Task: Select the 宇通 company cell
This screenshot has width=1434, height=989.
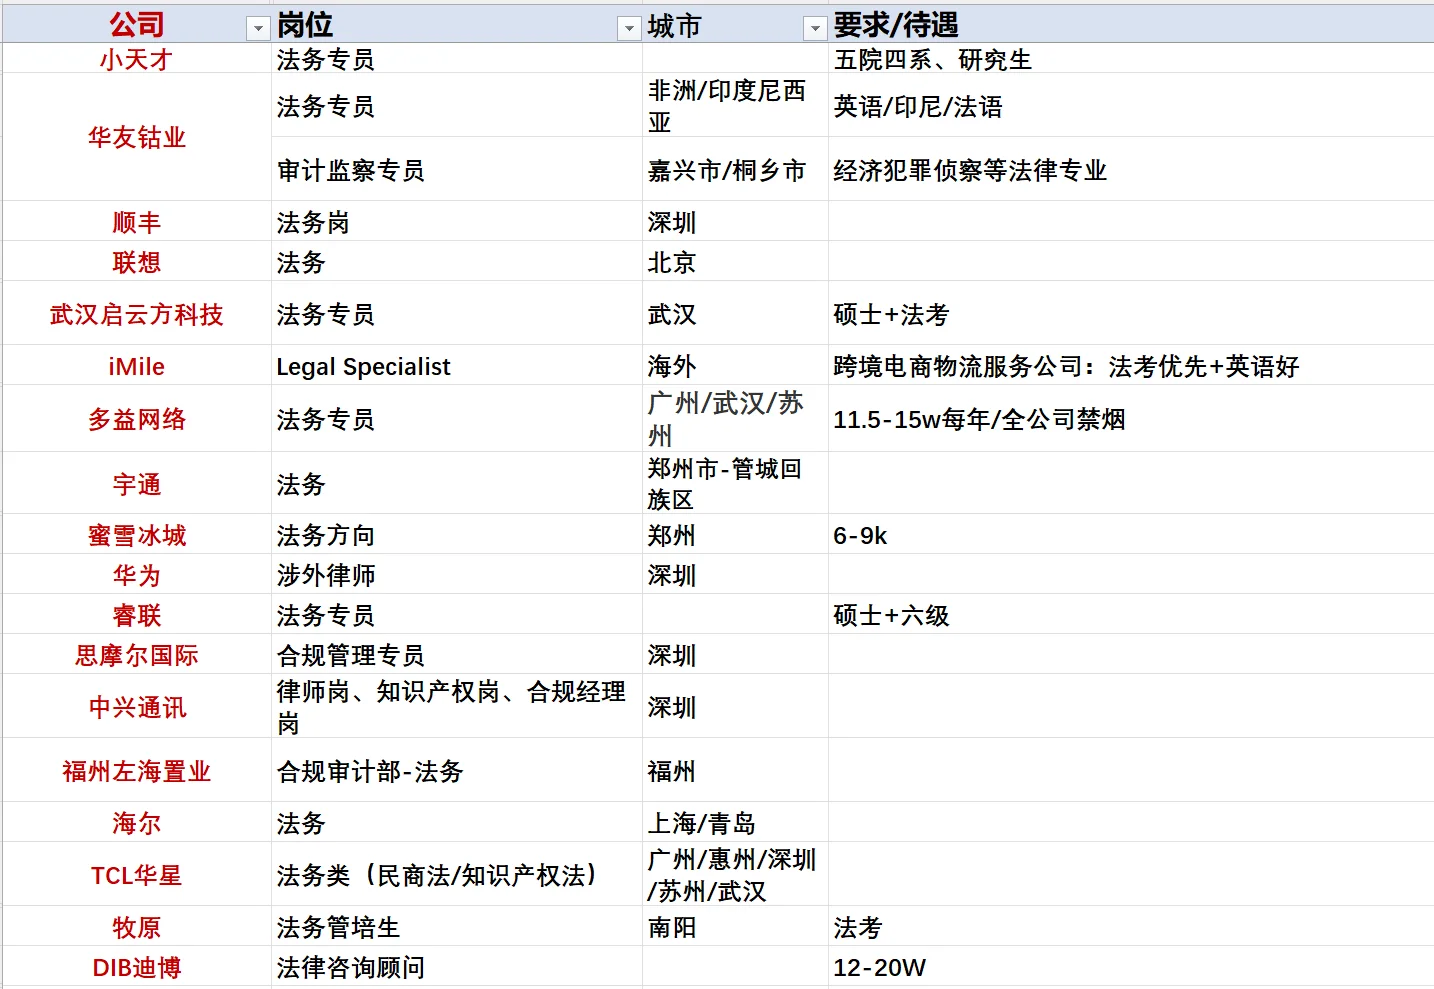Action: pyautogui.click(x=137, y=484)
